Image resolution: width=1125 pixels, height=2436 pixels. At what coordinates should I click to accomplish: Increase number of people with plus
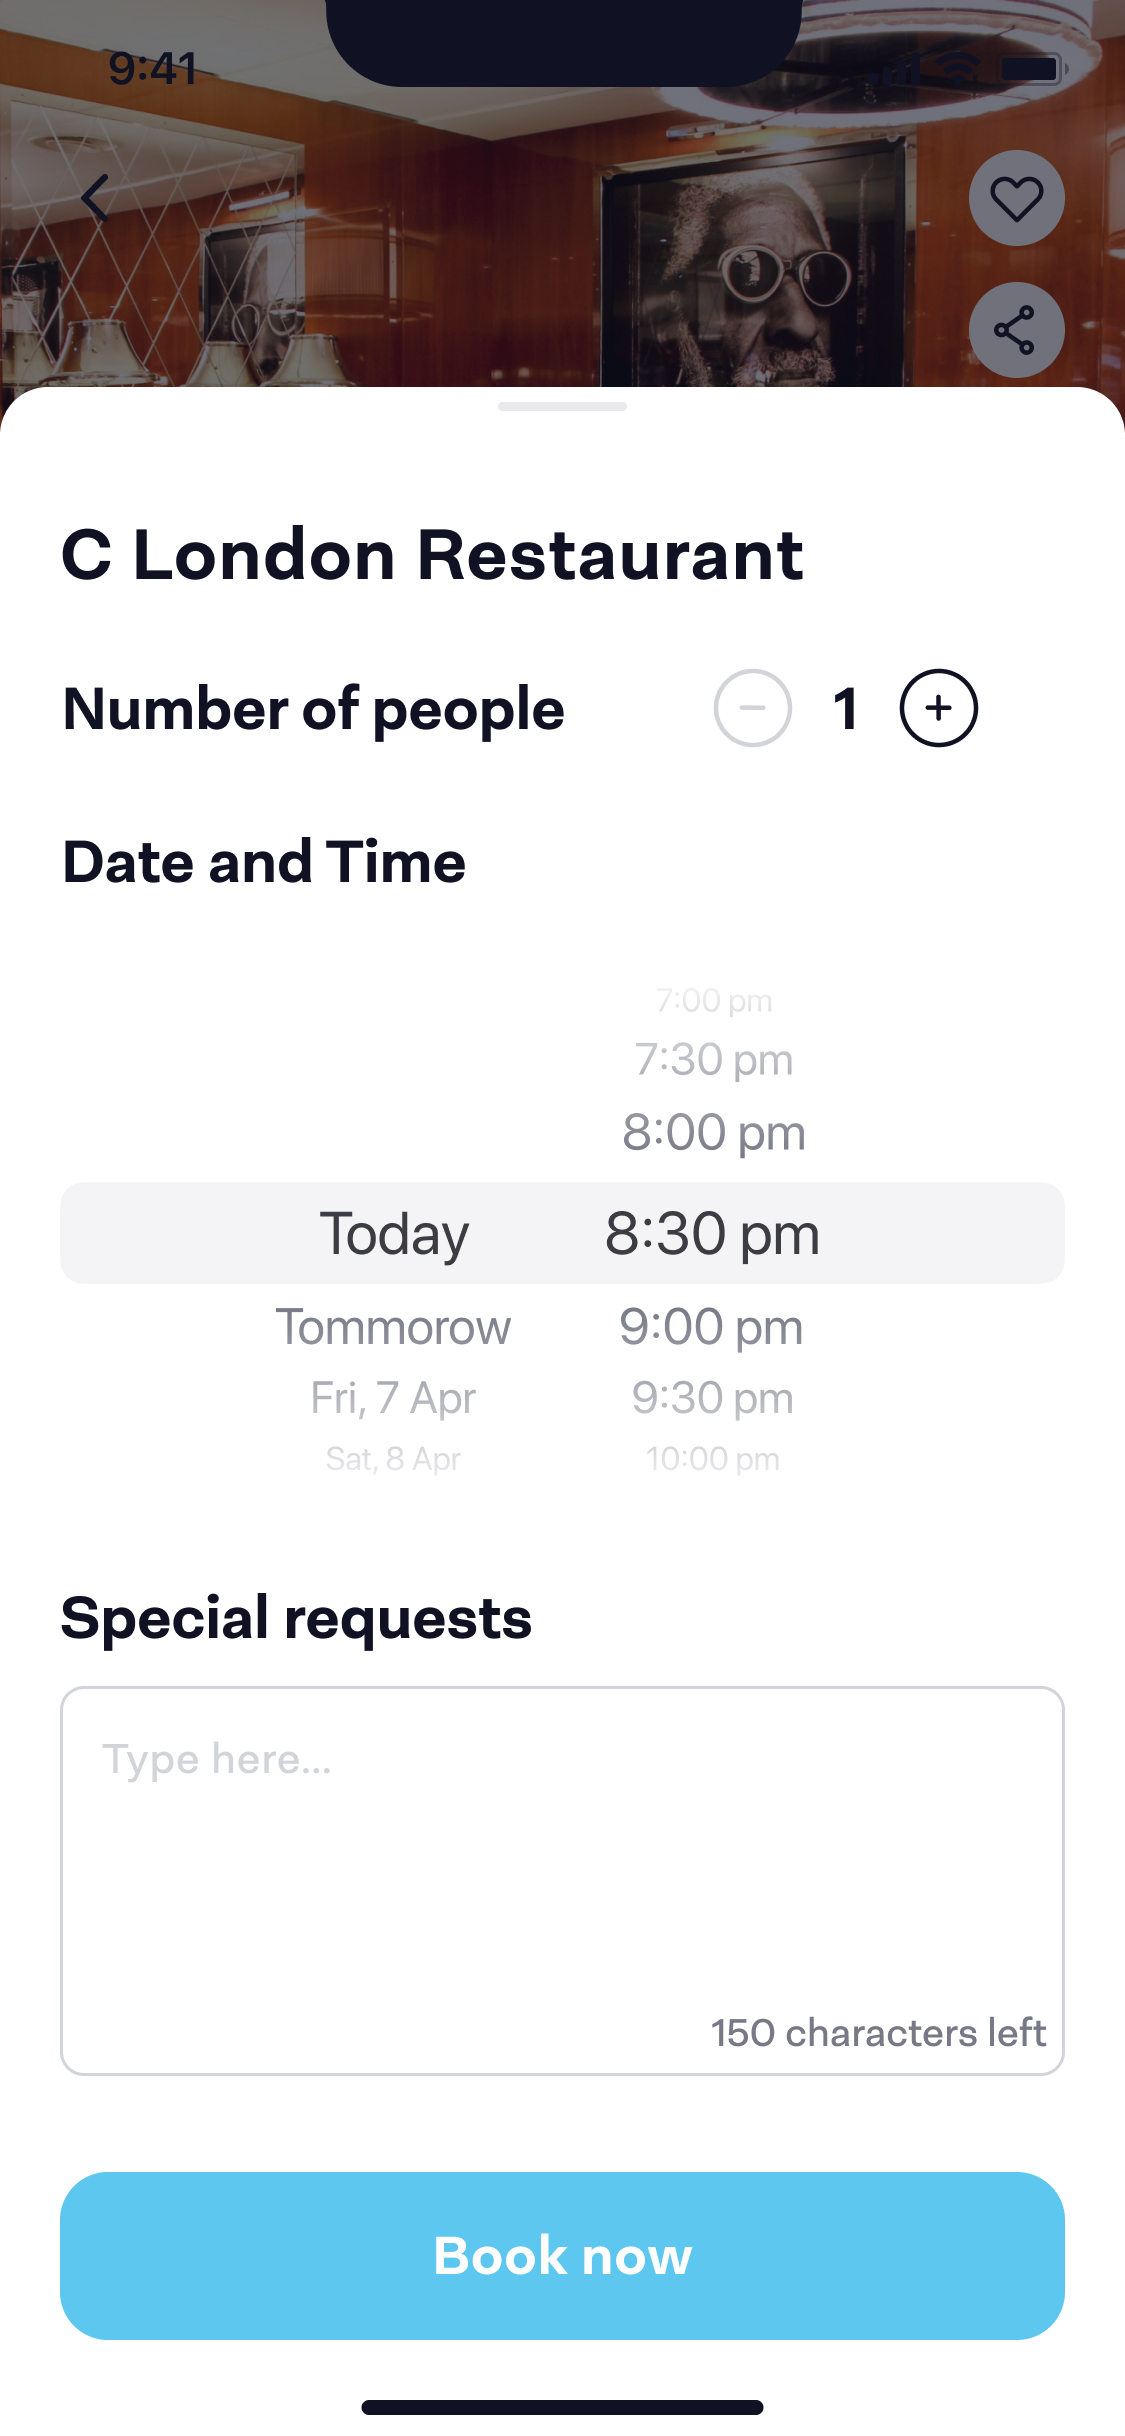[x=938, y=708]
